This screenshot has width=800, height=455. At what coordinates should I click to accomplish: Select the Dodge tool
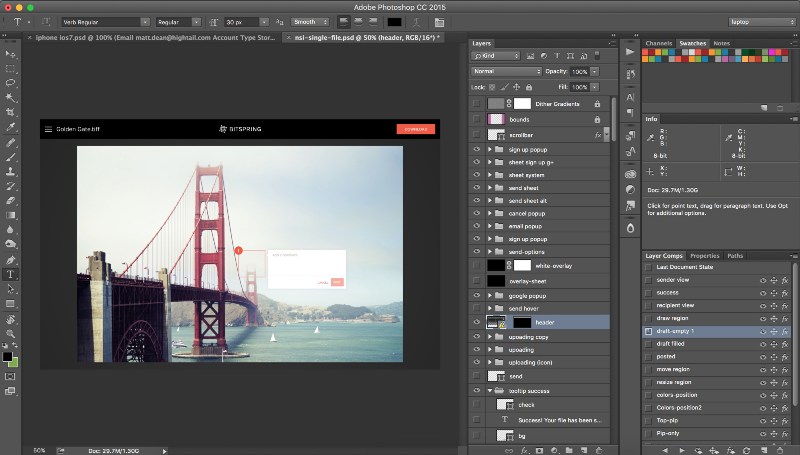tap(10, 244)
